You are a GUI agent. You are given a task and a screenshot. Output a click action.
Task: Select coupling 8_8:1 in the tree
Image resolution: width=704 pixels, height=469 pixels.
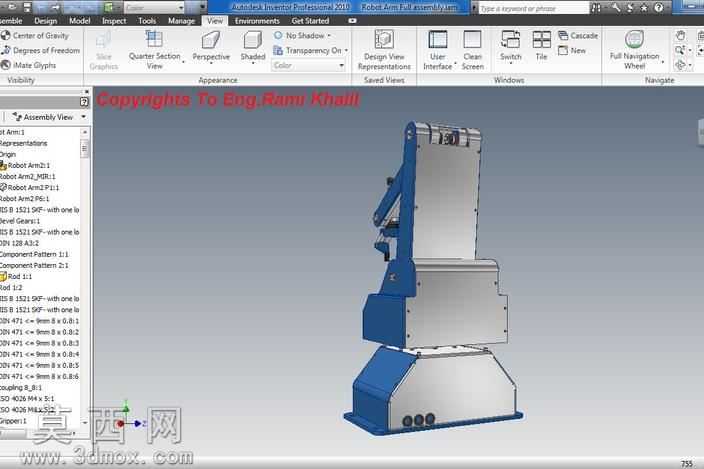pyautogui.click(x=21, y=387)
